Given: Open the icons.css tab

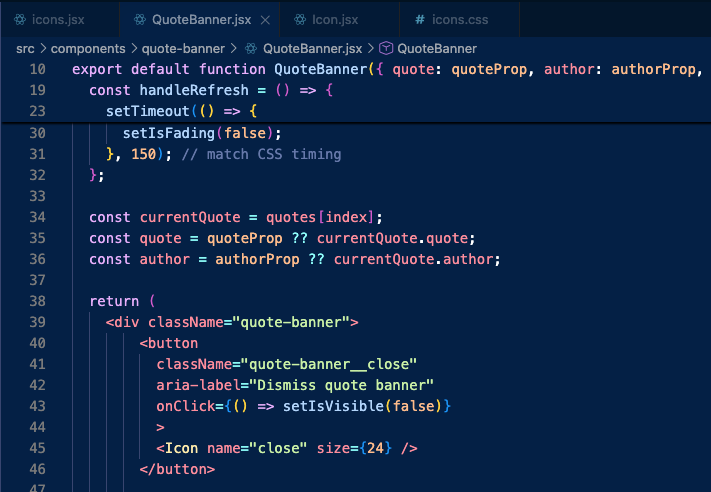Looking at the screenshot, I should [x=459, y=19].
